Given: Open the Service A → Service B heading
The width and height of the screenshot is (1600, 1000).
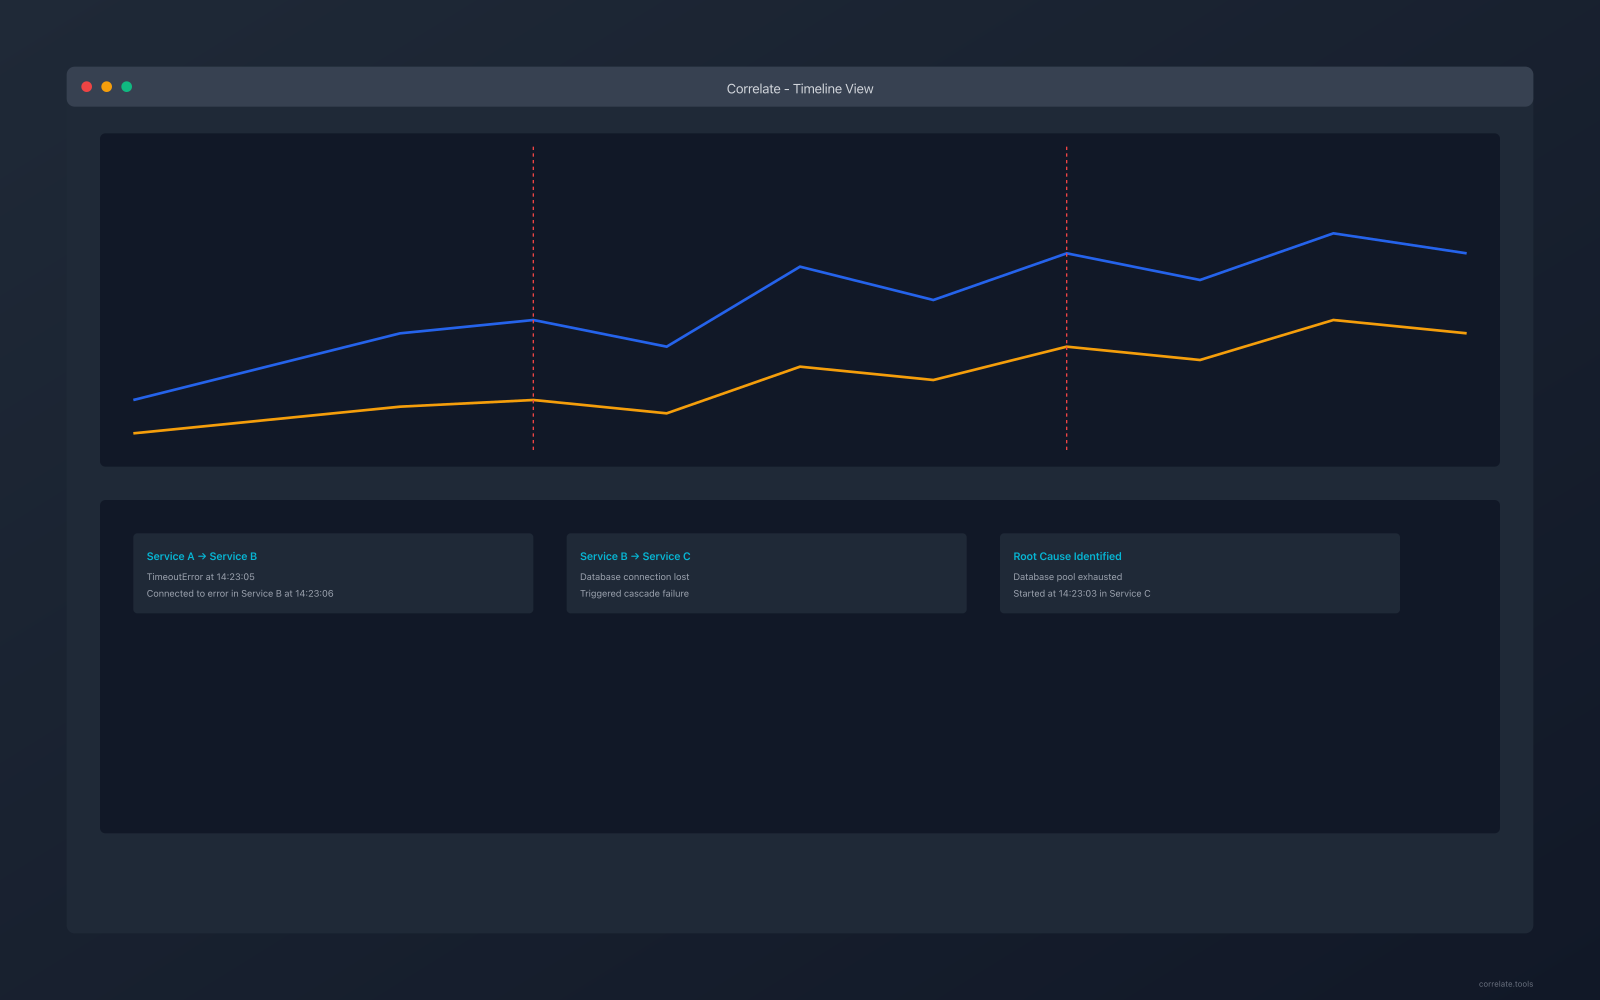Looking at the screenshot, I should (202, 557).
